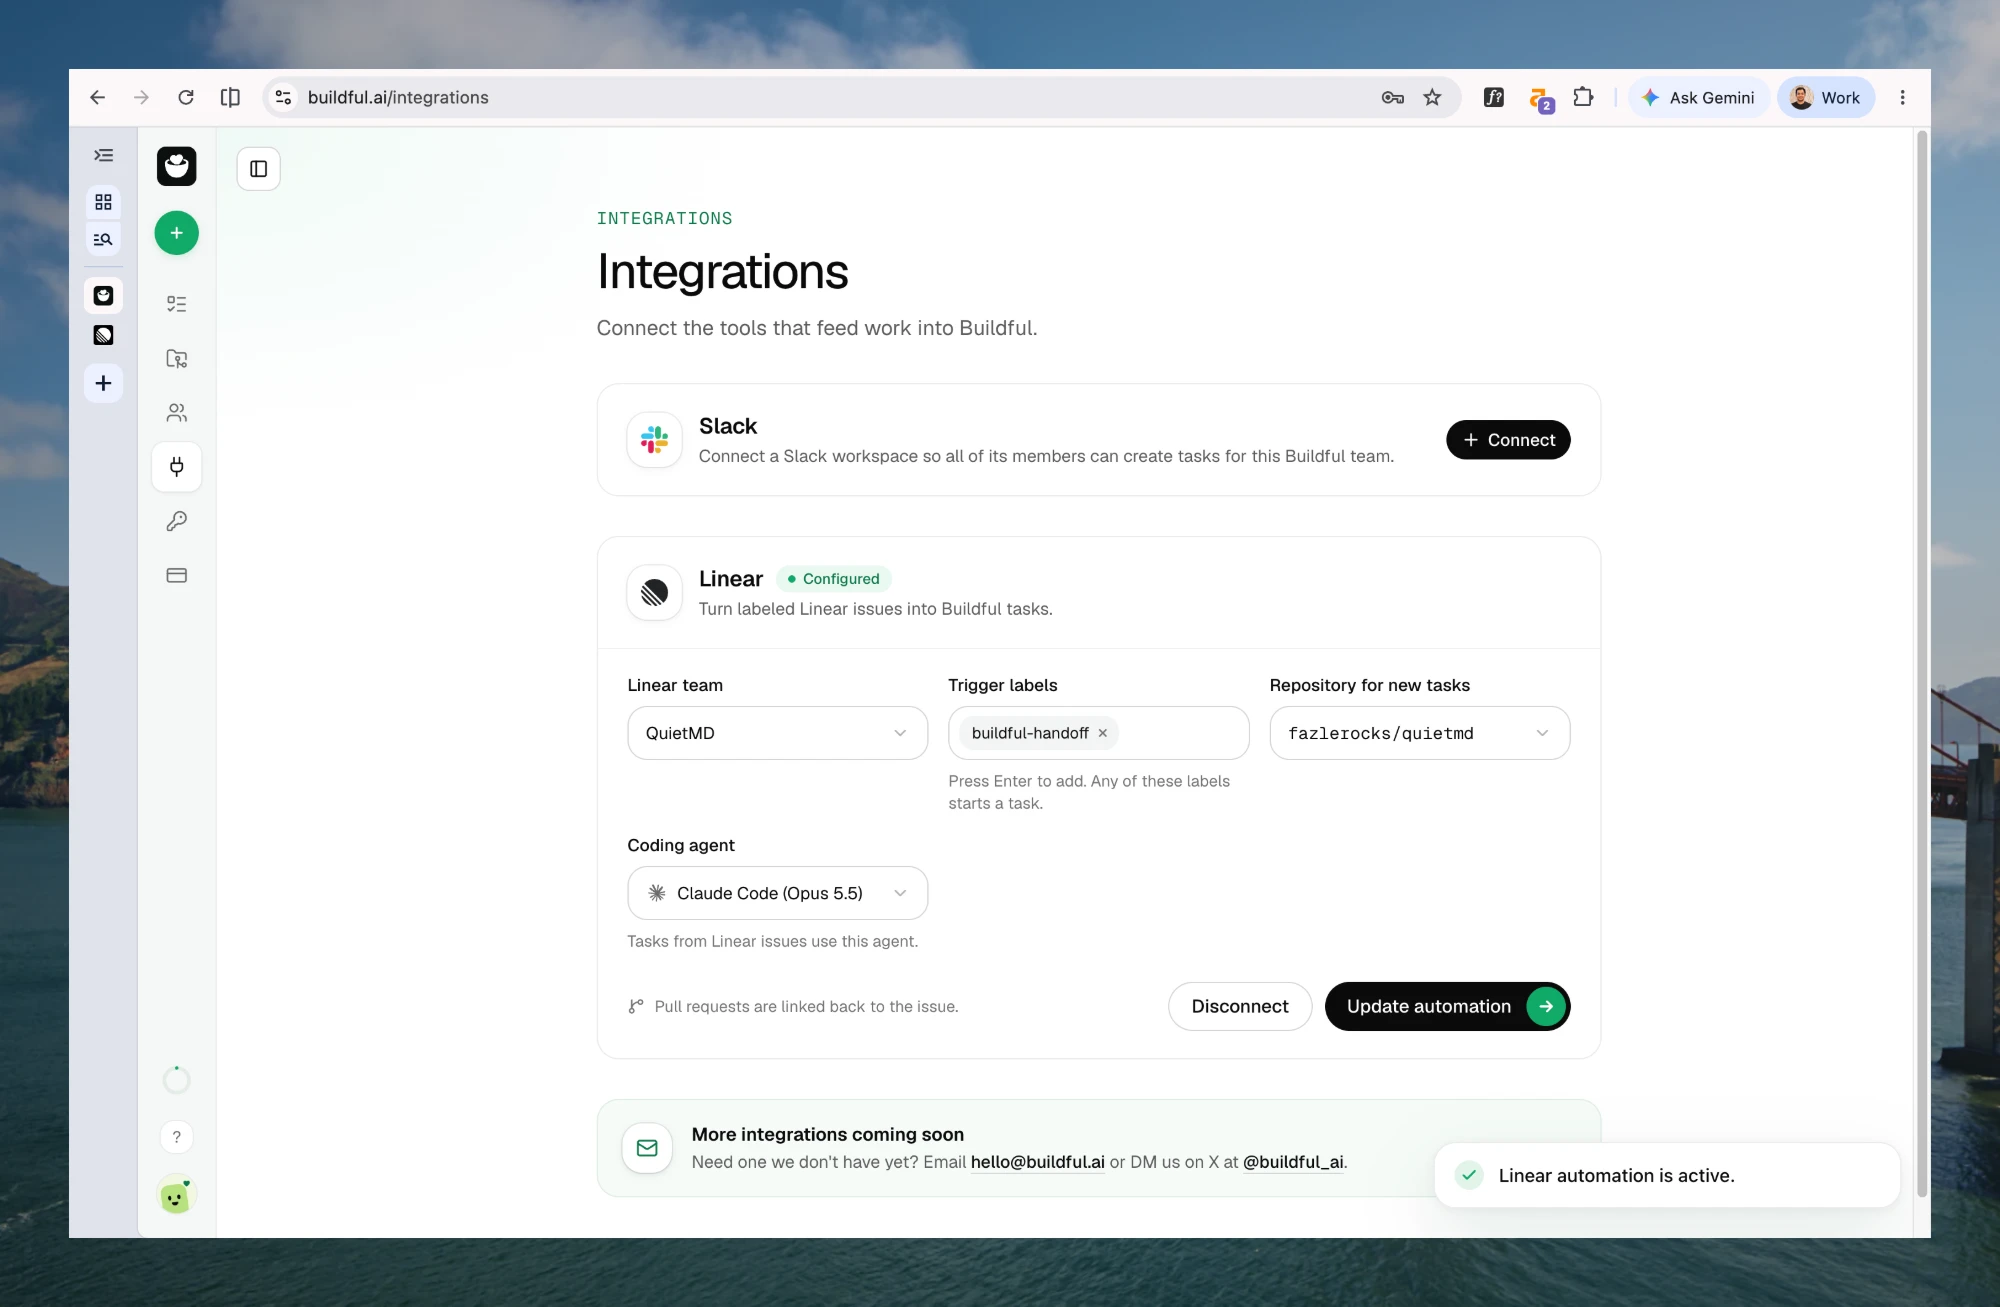Click the address bar URL buildful.ai/integrations
This screenshot has width=2000, height=1307.
(398, 97)
